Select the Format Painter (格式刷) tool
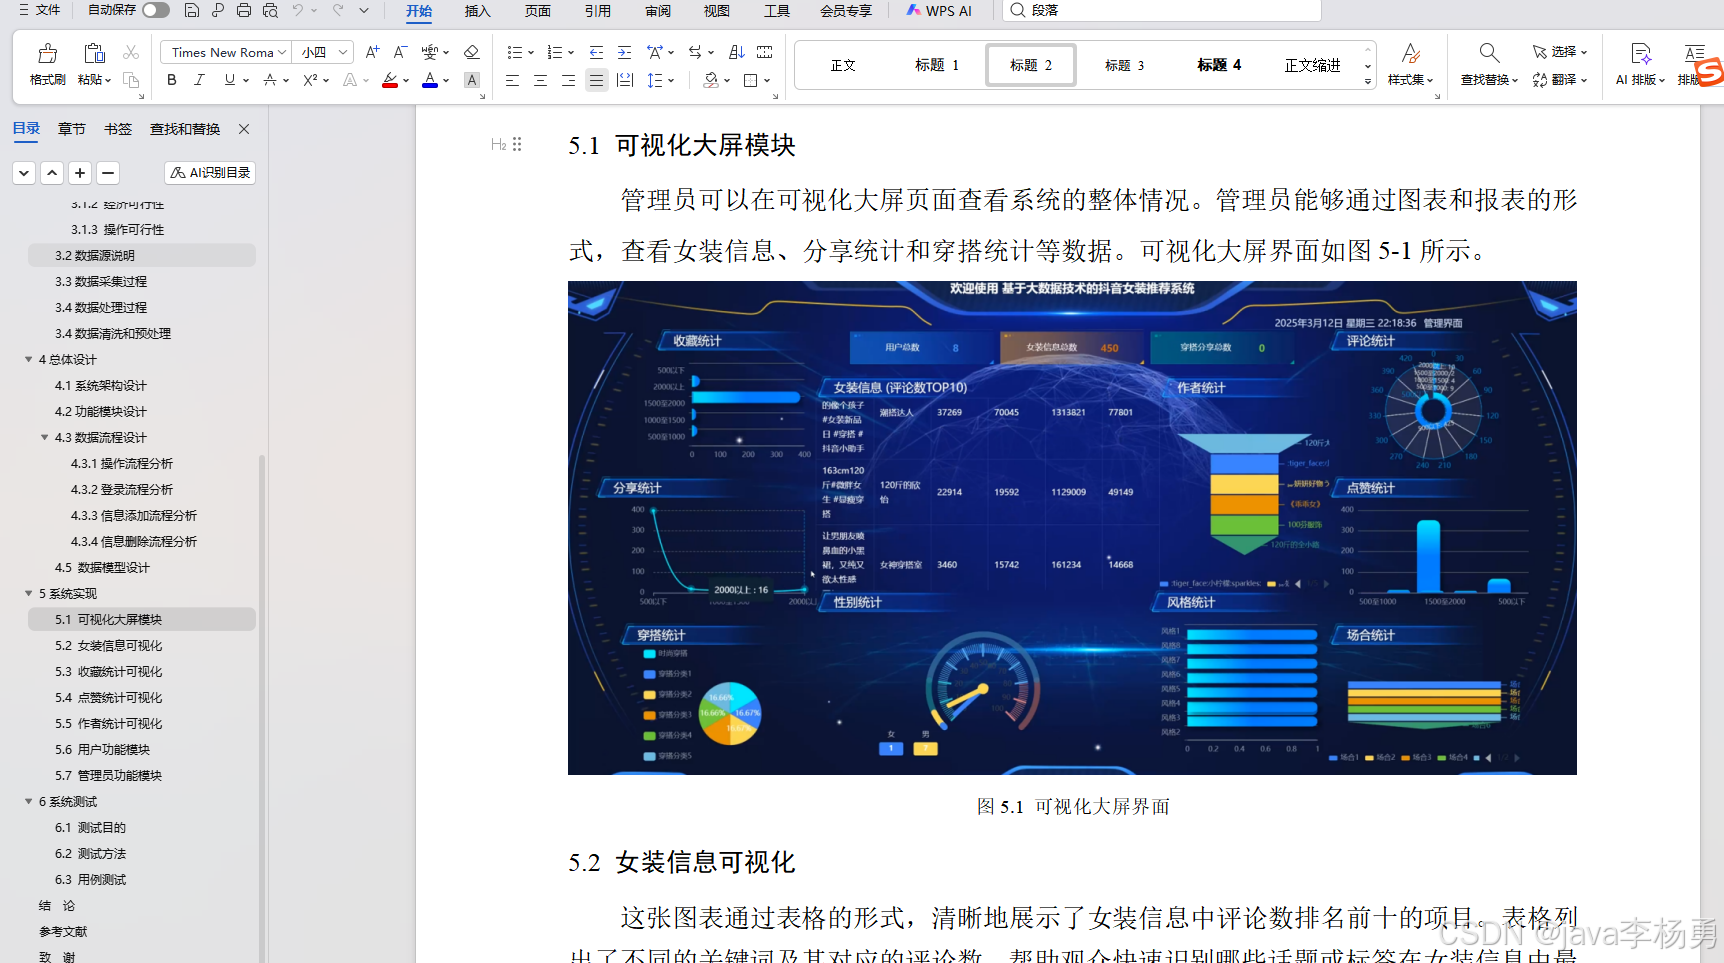The width and height of the screenshot is (1724, 963). (x=46, y=63)
